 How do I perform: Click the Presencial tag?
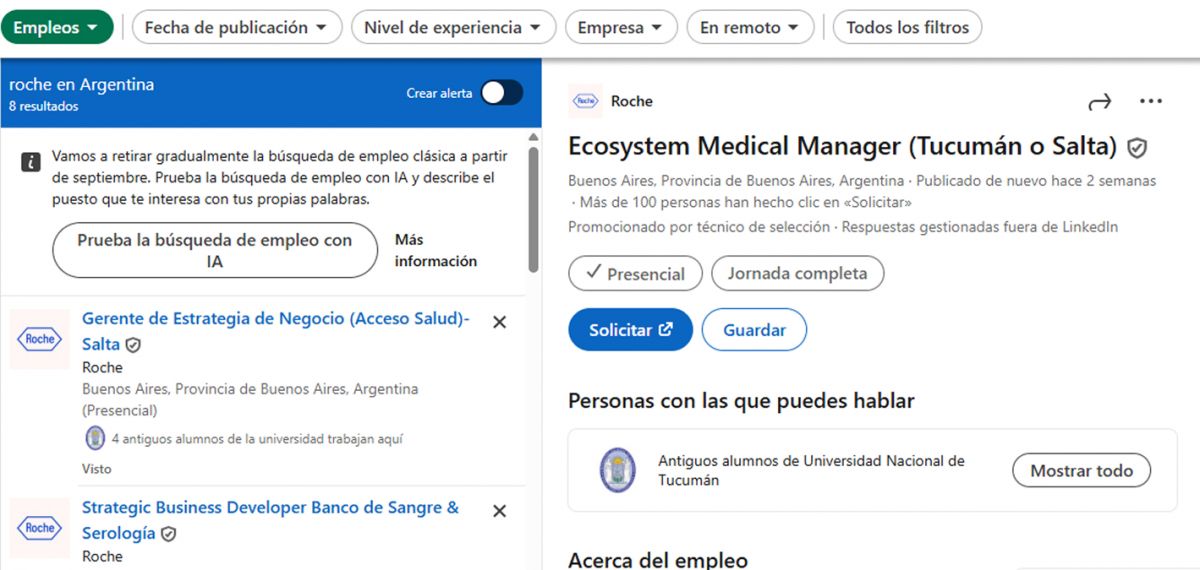636,273
